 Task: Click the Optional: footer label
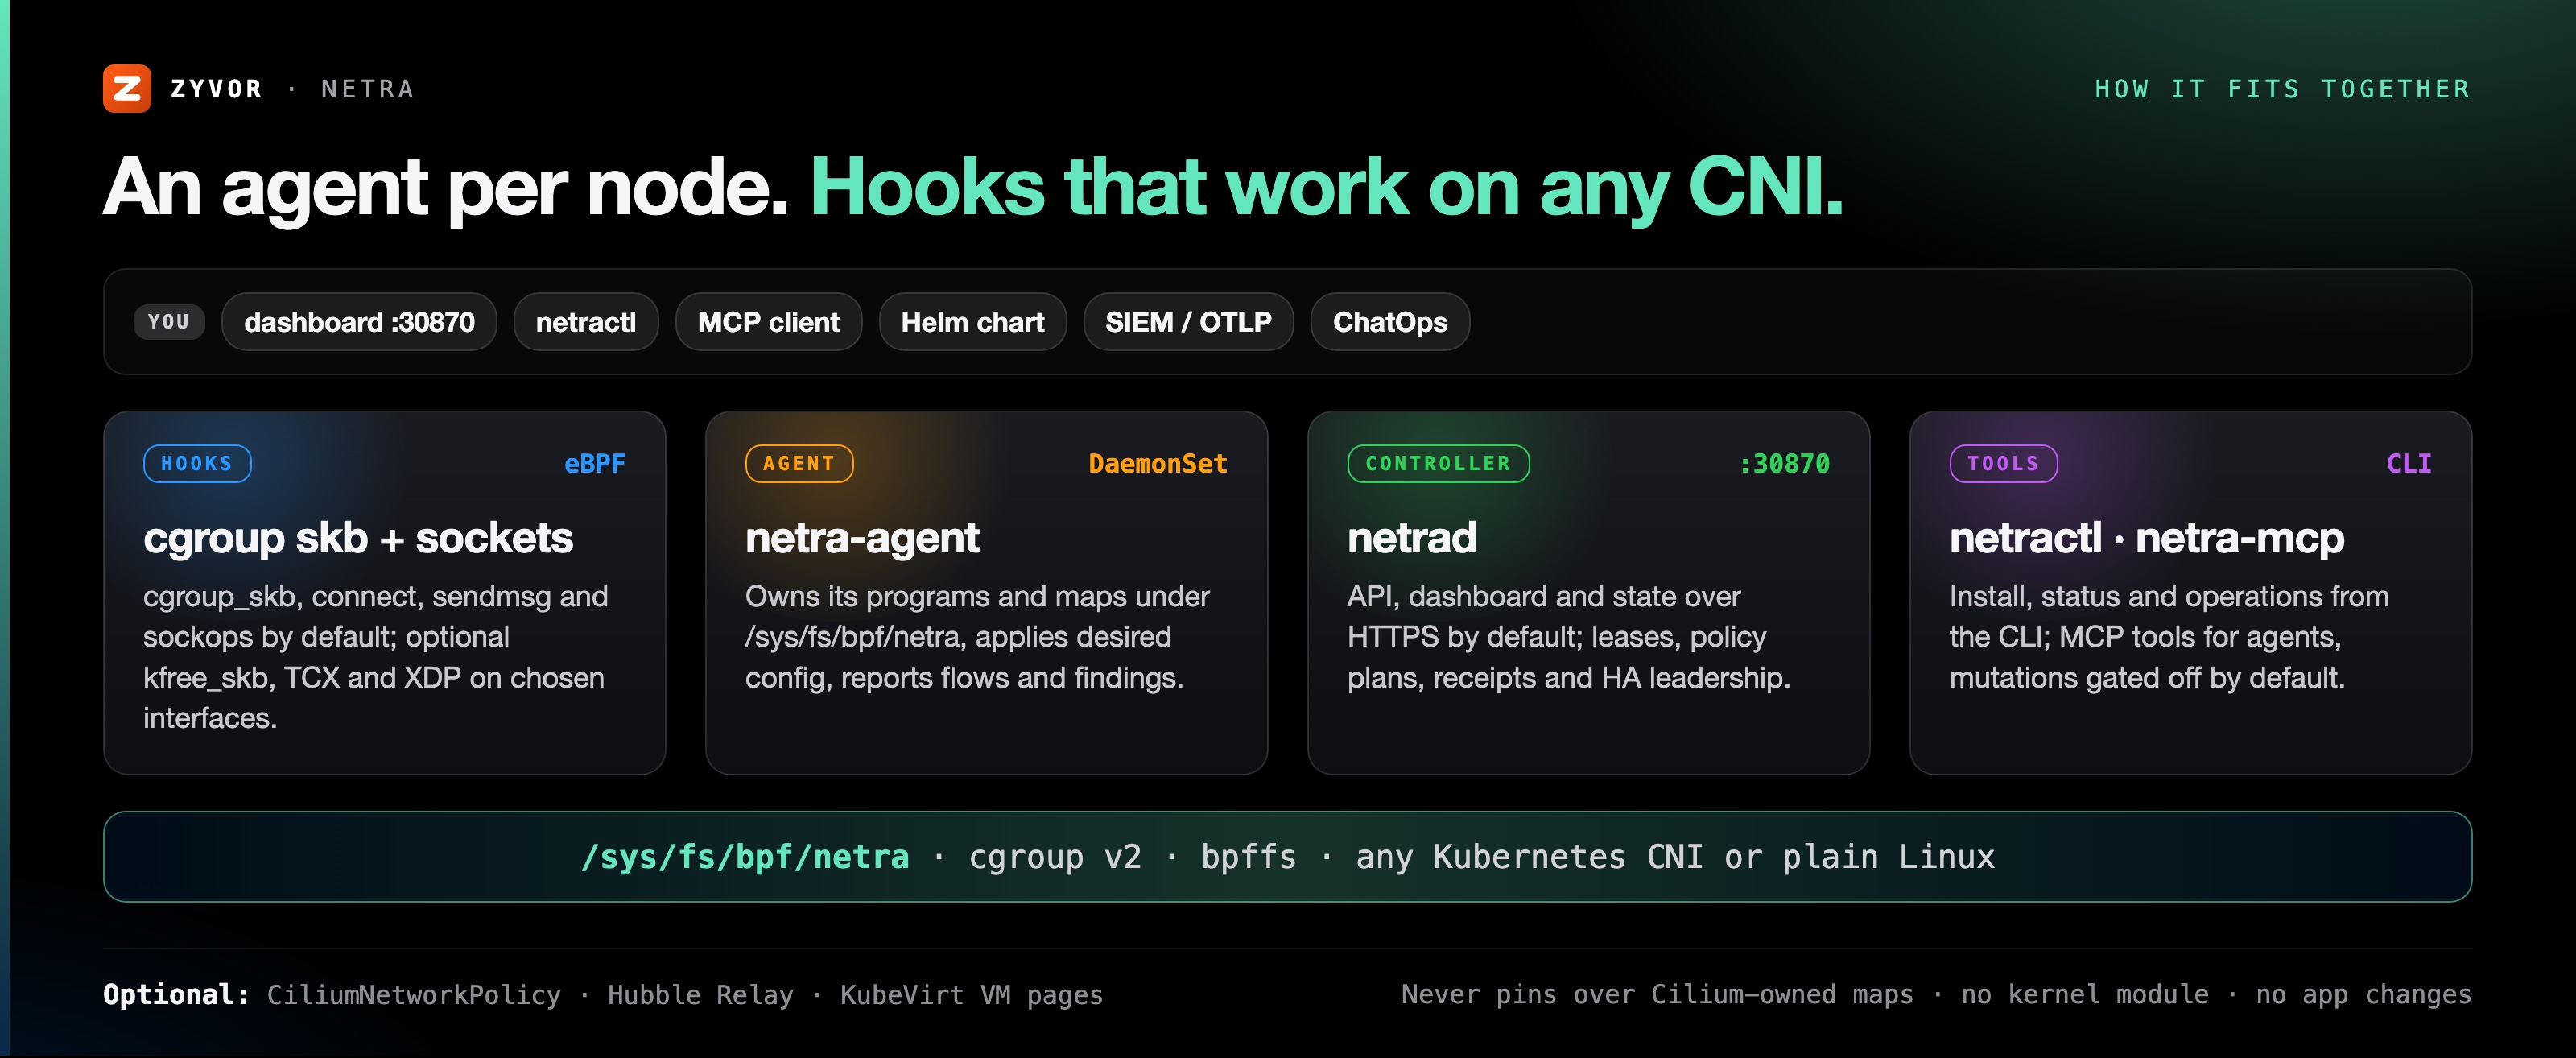tap(176, 995)
